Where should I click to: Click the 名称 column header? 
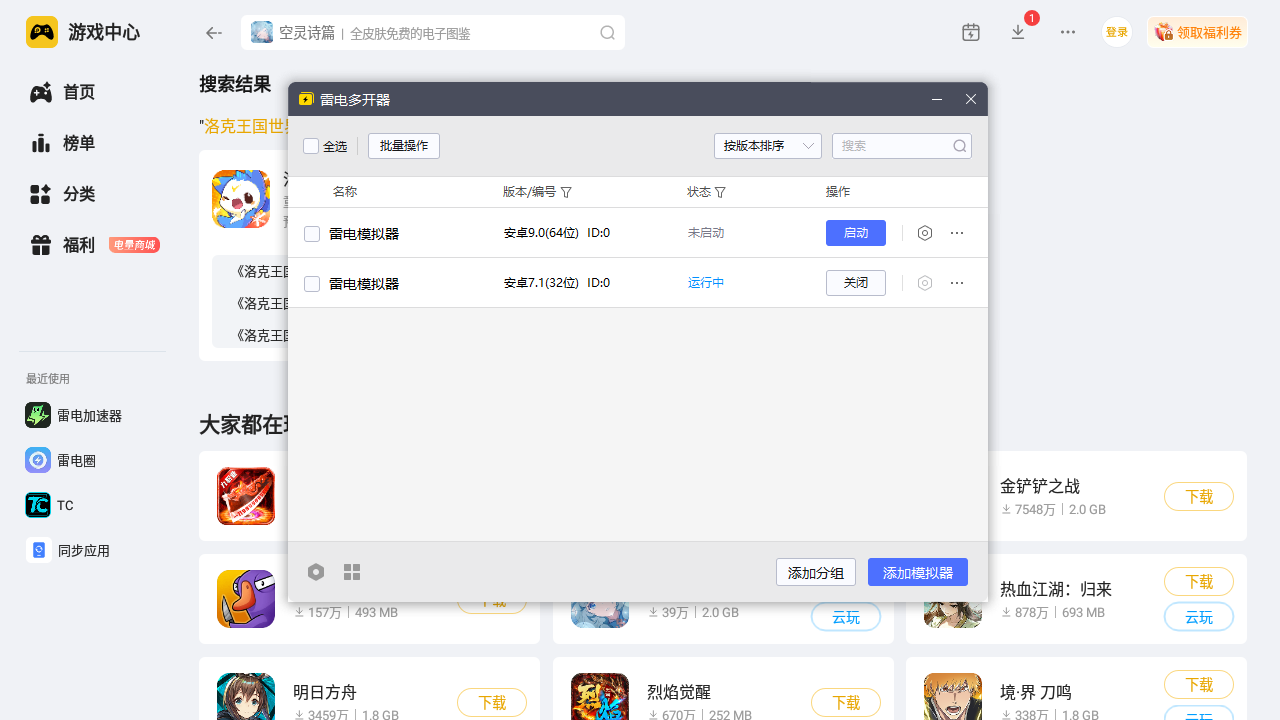pyautogui.click(x=345, y=192)
